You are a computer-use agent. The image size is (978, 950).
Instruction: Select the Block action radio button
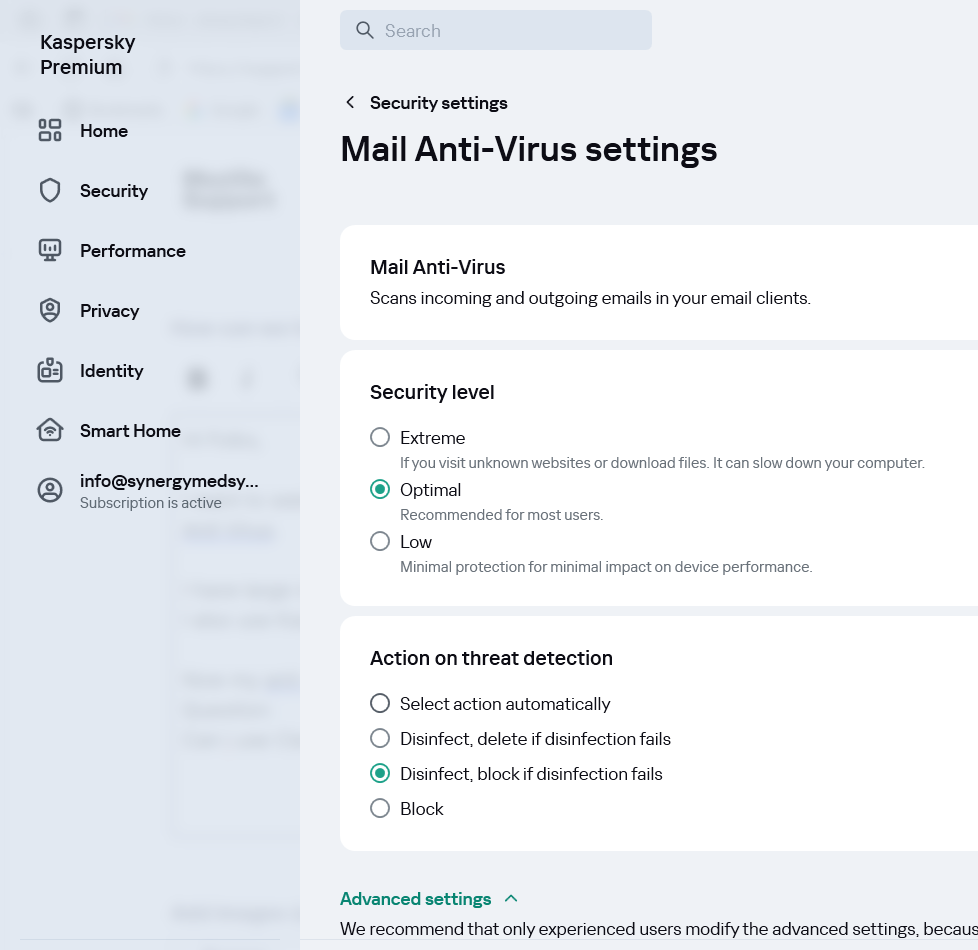[x=380, y=809]
